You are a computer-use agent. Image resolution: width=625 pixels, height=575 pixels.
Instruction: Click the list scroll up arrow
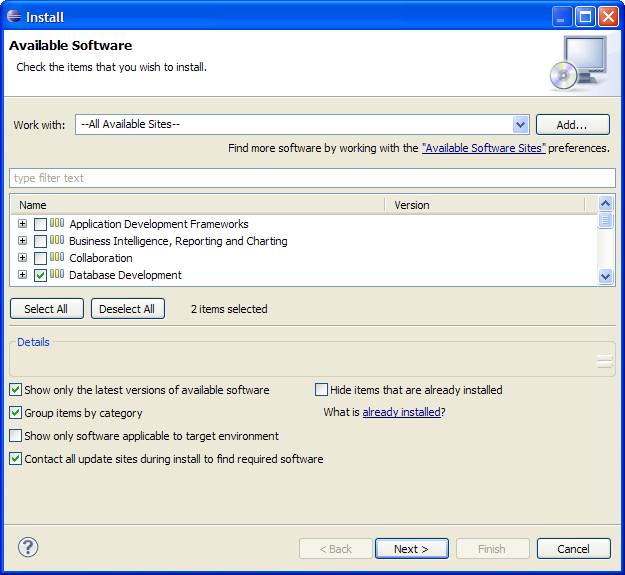tap(605, 204)
